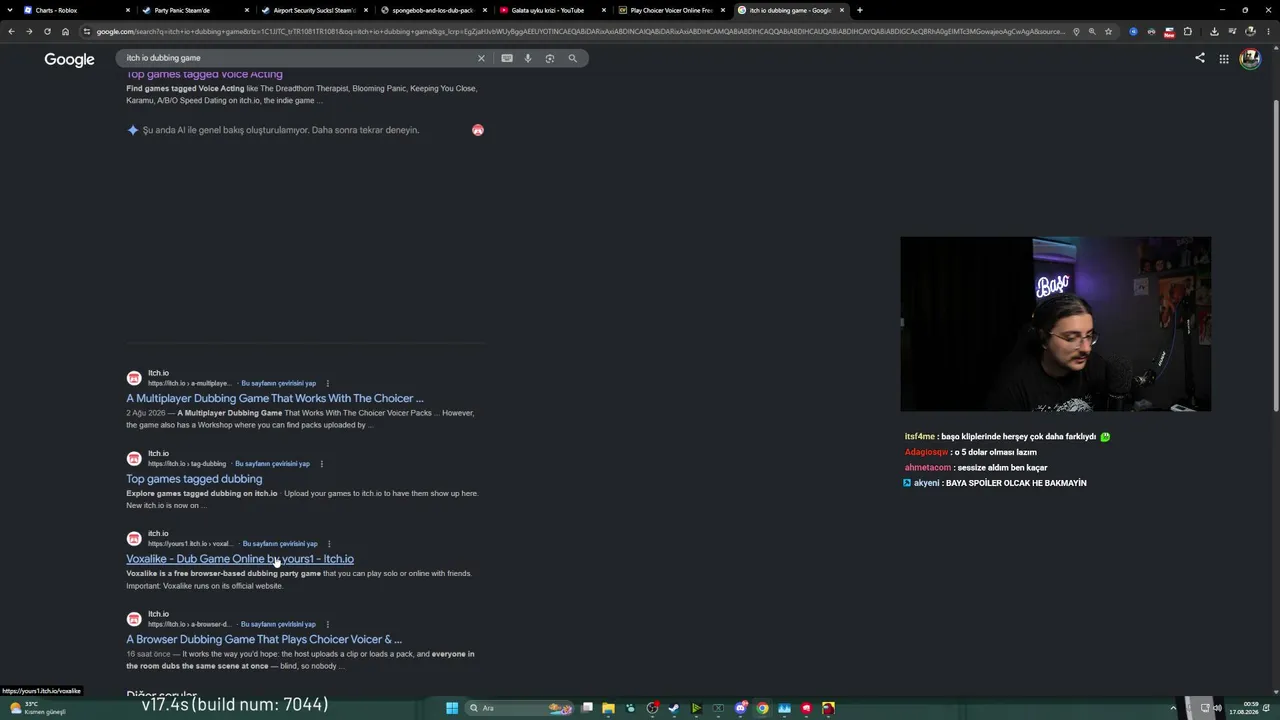The height and width of the screenshot is (720, 1280).
Task: Open the weather widget in the taskbar
Action: (36, 708)
